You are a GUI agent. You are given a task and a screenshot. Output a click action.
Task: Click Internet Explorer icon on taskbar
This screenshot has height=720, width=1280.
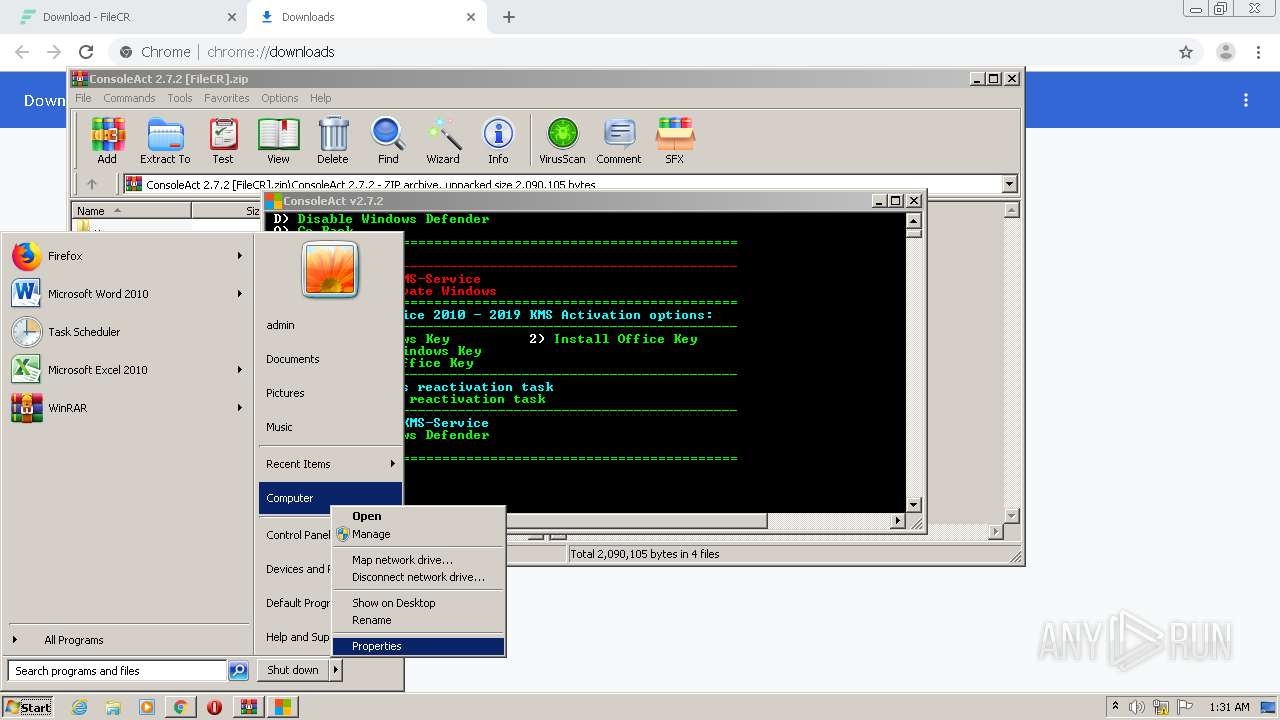click(79, 707)
